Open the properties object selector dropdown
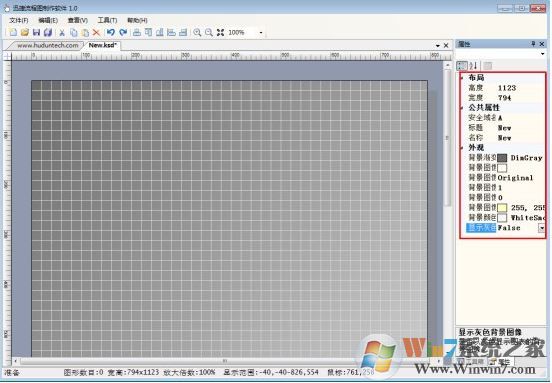552x383 pixels. (542, 54)
